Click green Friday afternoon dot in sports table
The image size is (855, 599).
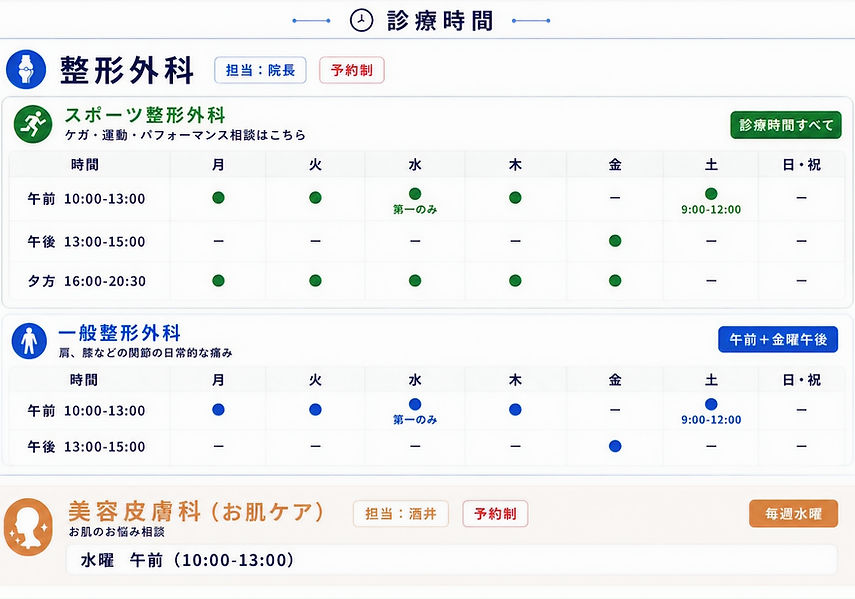point(615,241)
